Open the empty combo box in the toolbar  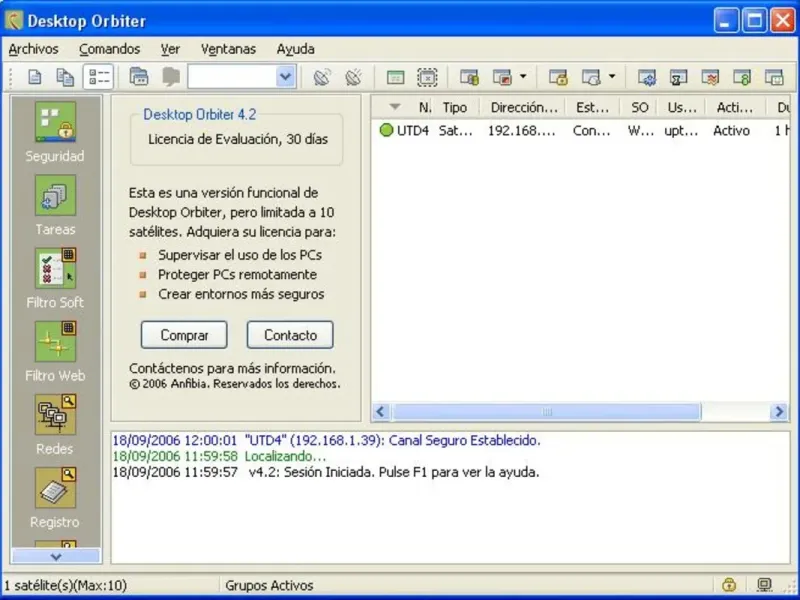click(242, 77)
